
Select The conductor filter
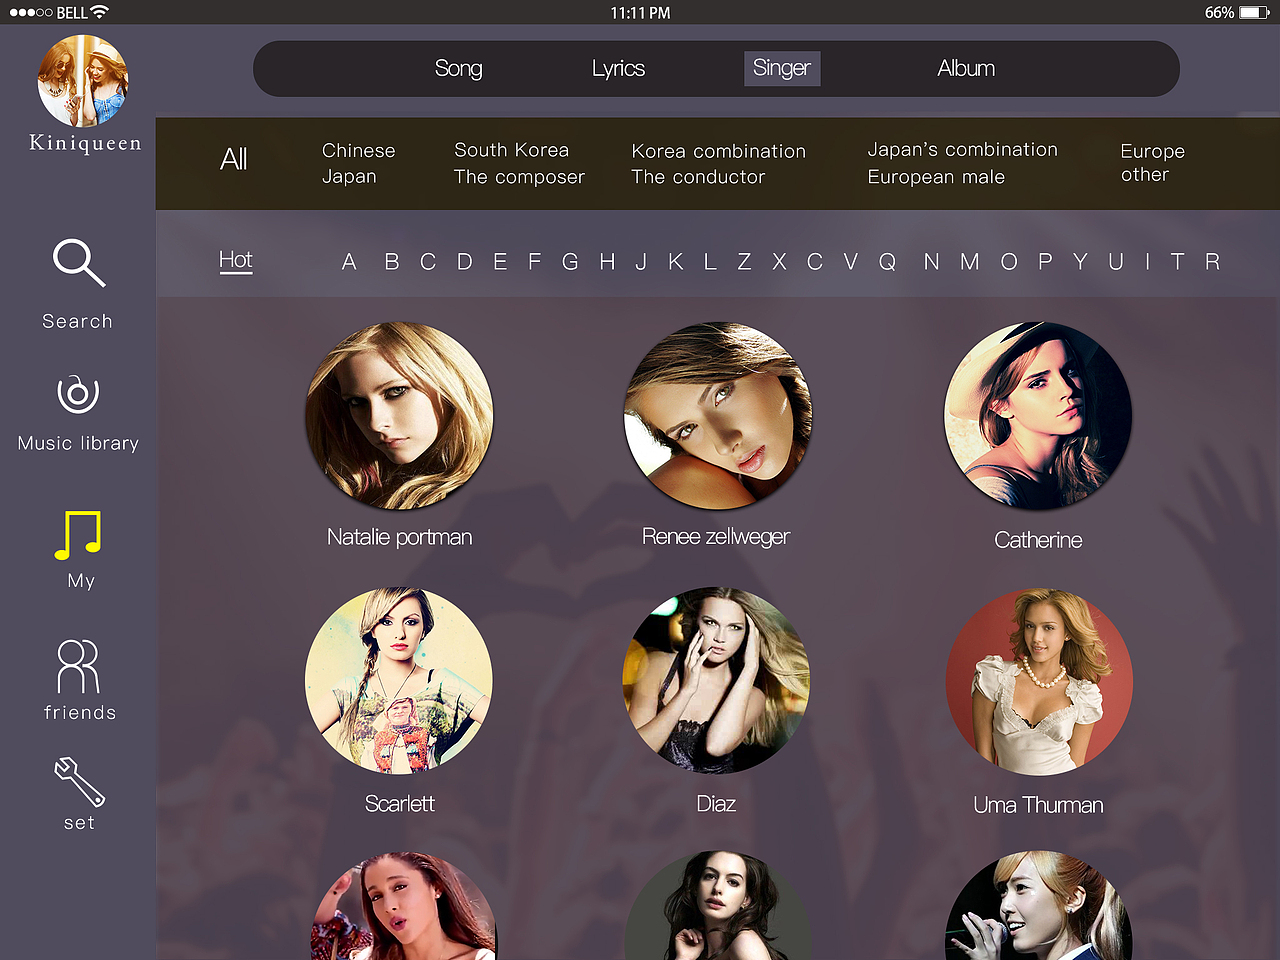click(698, 177)
